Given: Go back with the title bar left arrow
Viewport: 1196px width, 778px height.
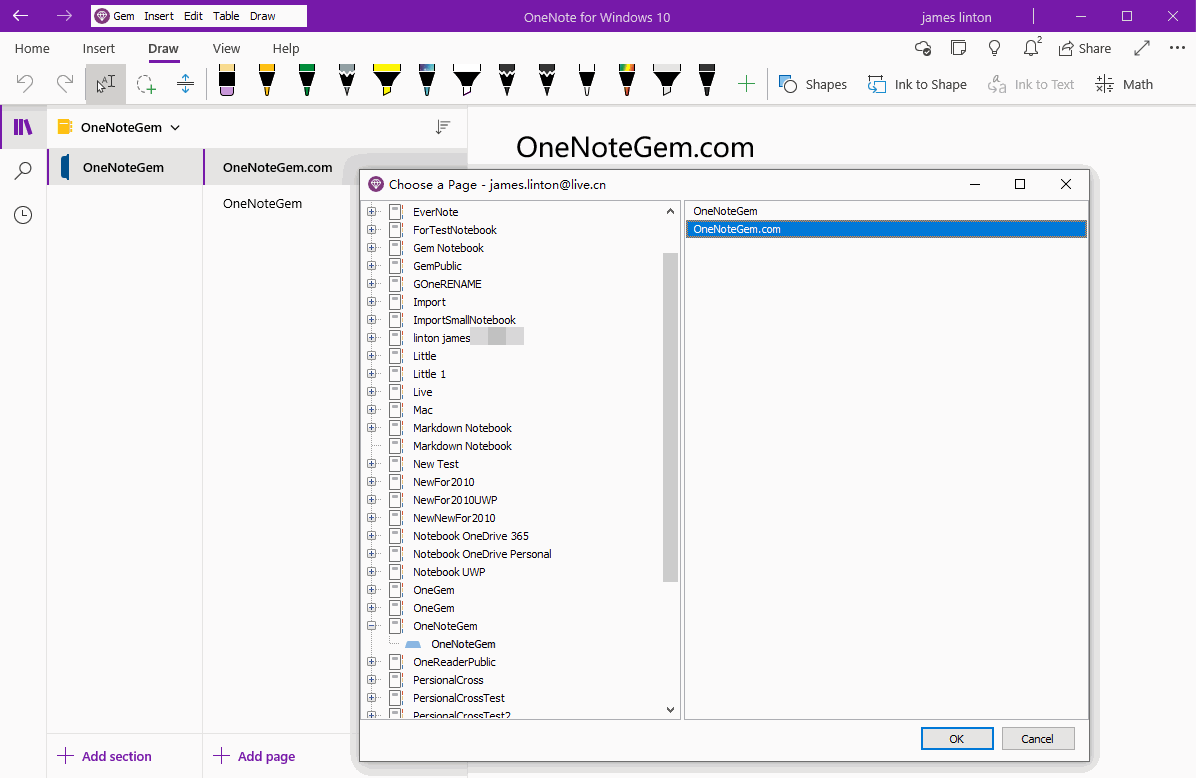Looking at the screenshot, I should coord(21,16).
